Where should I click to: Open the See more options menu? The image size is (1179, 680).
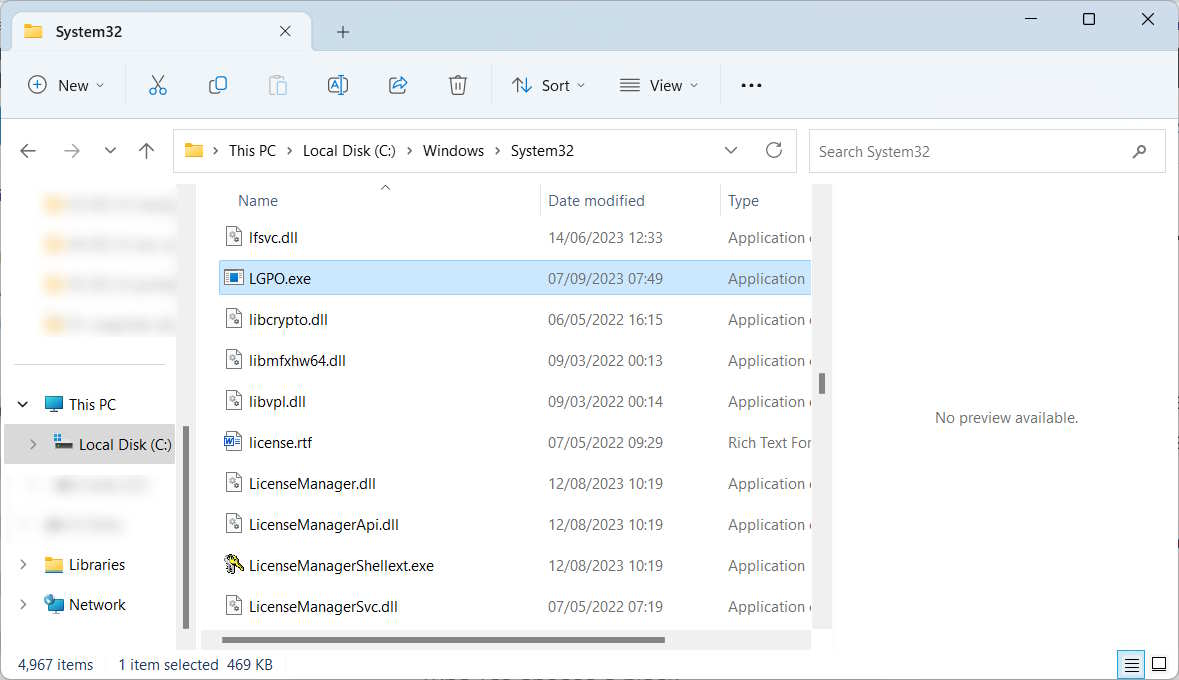[750, 85]
